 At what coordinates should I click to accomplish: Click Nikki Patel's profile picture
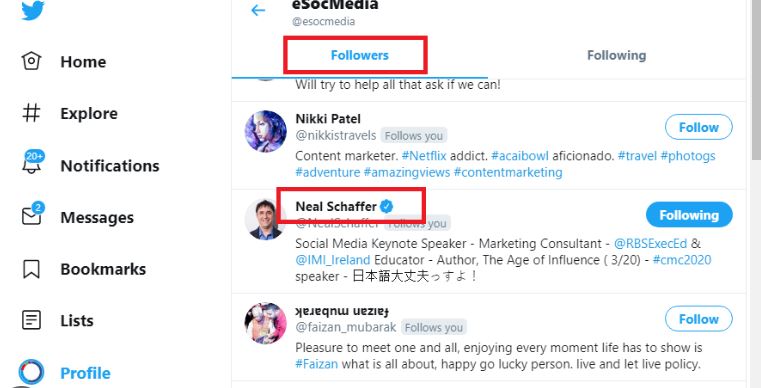(265, 132)
